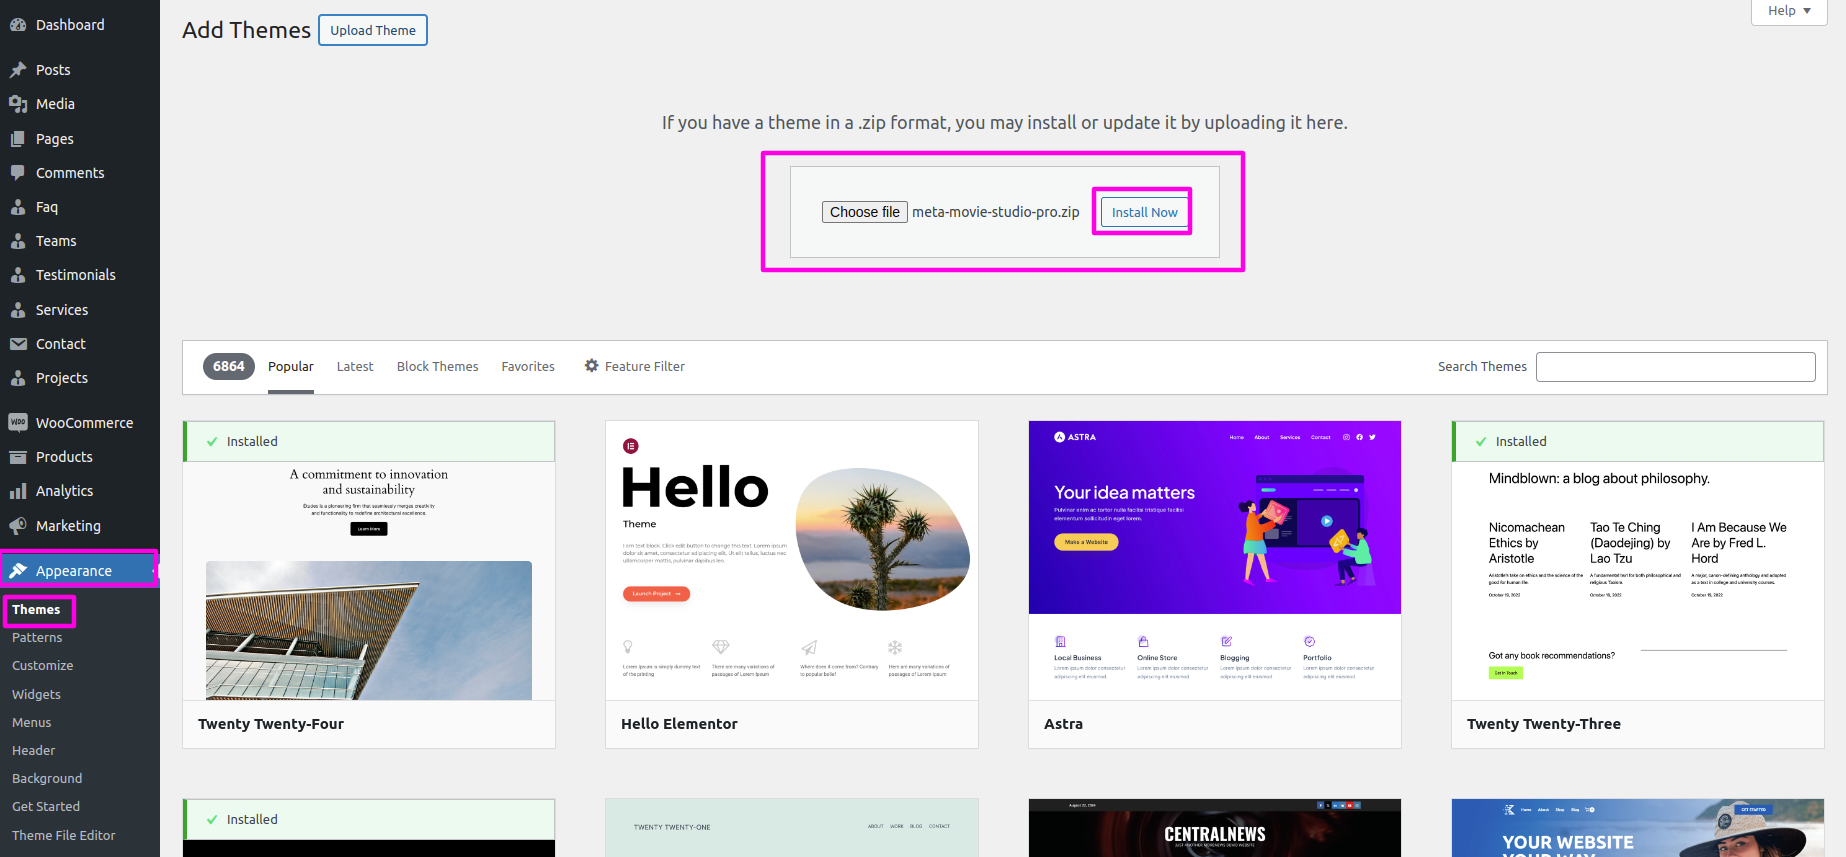Click the meta-movie-studio-pro.zip file name
1846x857 pixels.
click(x=996, y=212)
